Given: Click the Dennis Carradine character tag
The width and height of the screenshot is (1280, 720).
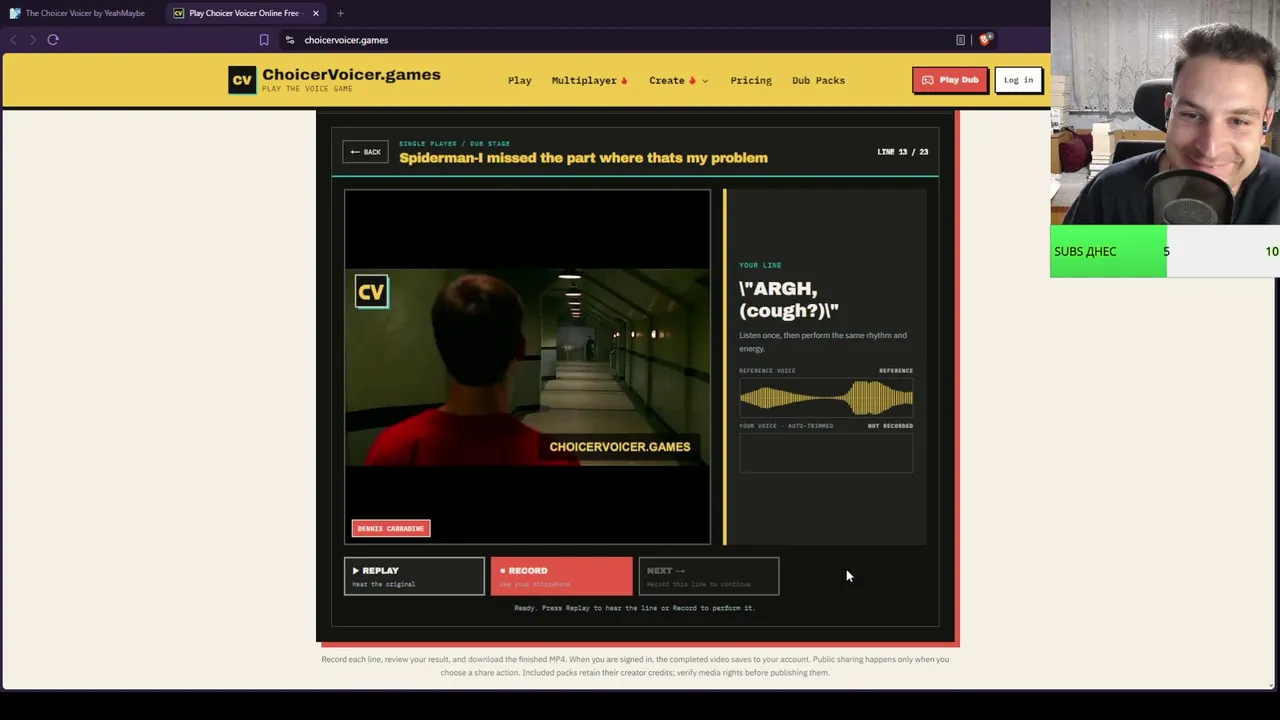Looking at the screenshot, I should tap(391, 528).
